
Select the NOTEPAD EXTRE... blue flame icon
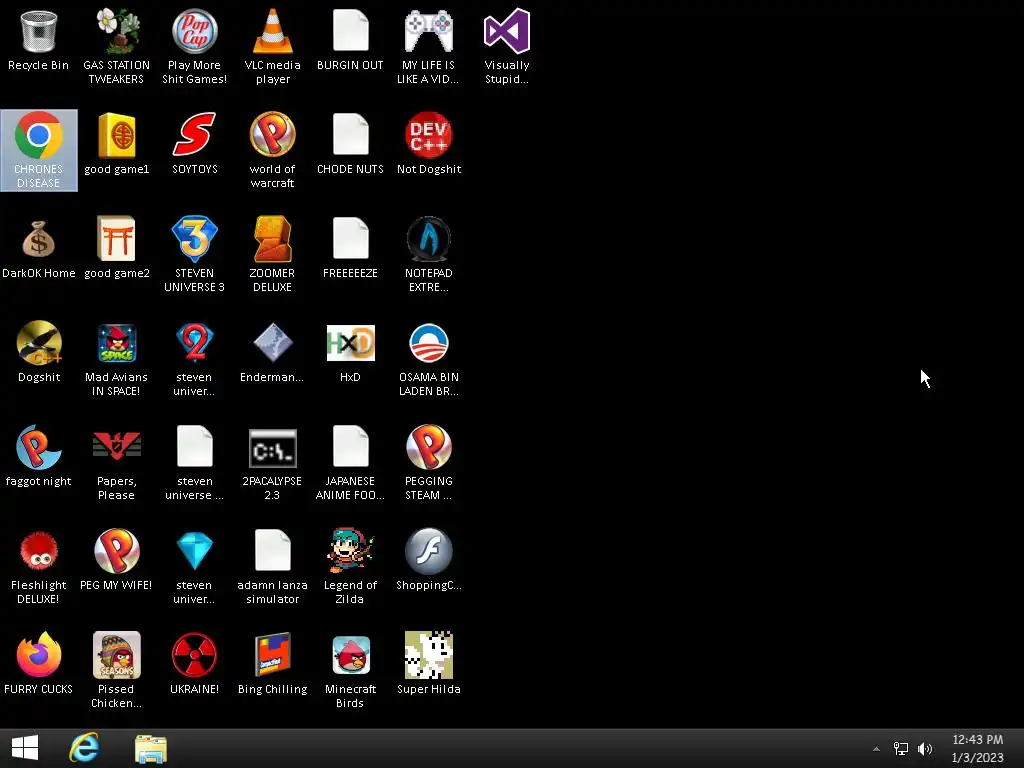tap(428, 238)
